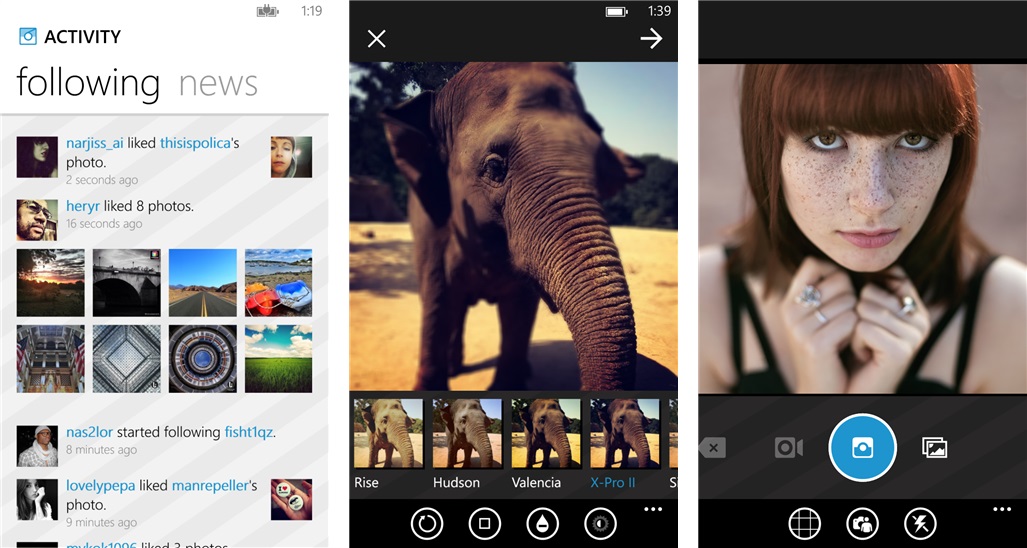The width and height of the screenshot is (1027, 548).
Task: Open thisispolica's liked photo thumbnail
Action: tap(291, 157)
